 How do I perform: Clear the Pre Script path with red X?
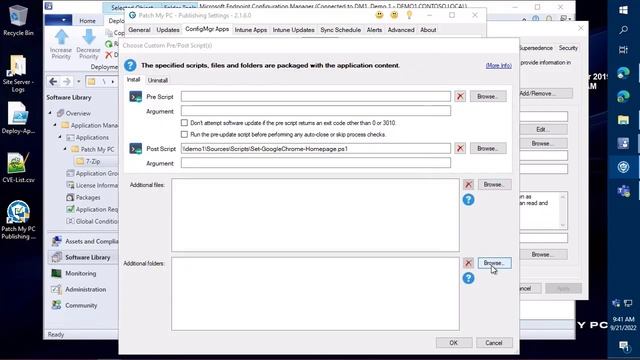point(460,96)
